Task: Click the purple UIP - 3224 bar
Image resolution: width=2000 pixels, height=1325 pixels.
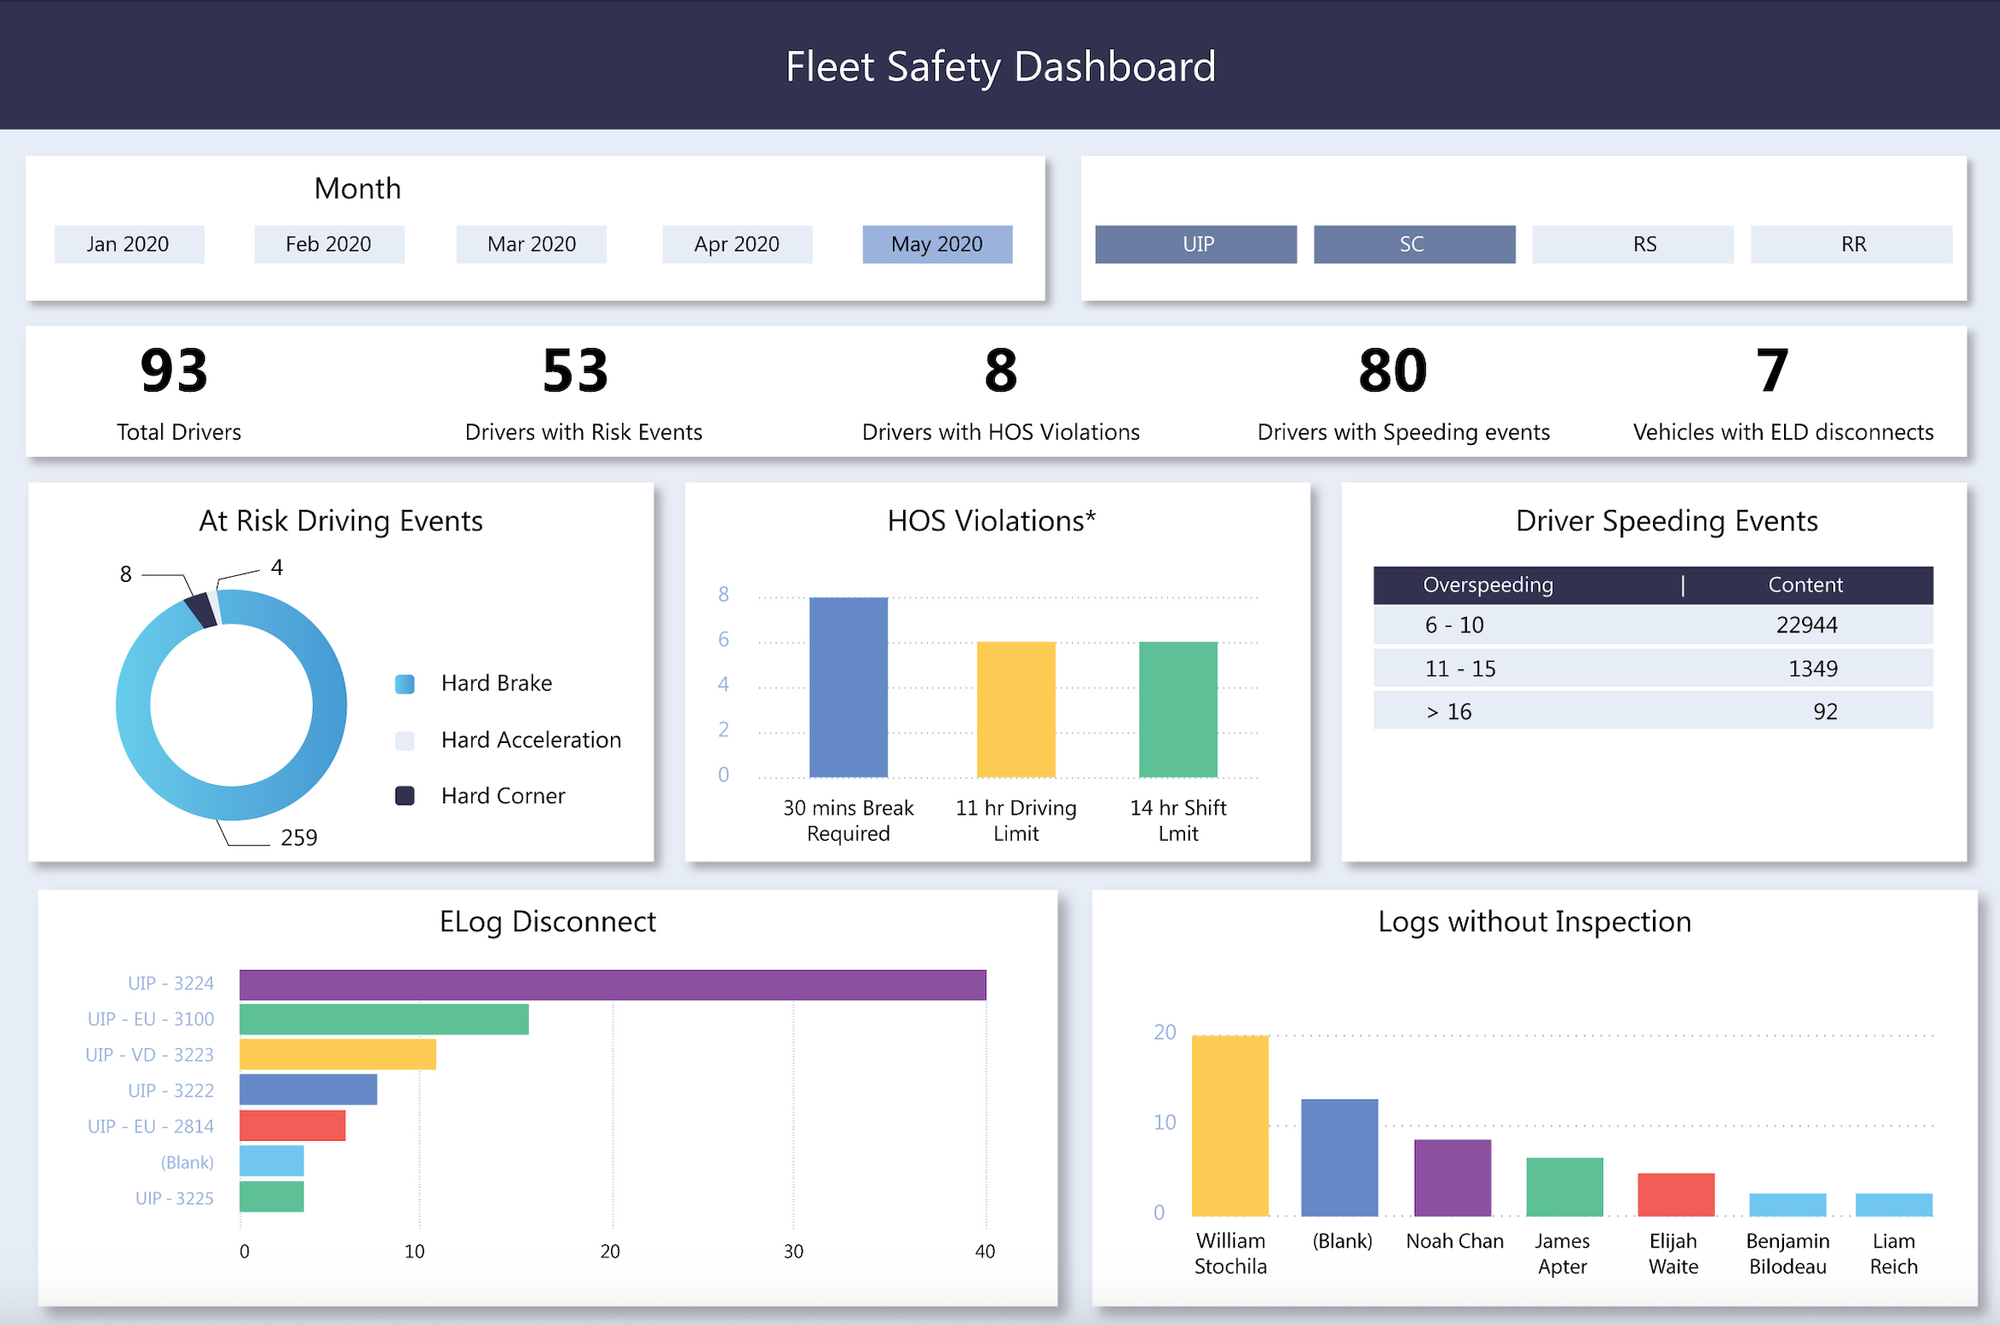Action: [x=612, y=985]
